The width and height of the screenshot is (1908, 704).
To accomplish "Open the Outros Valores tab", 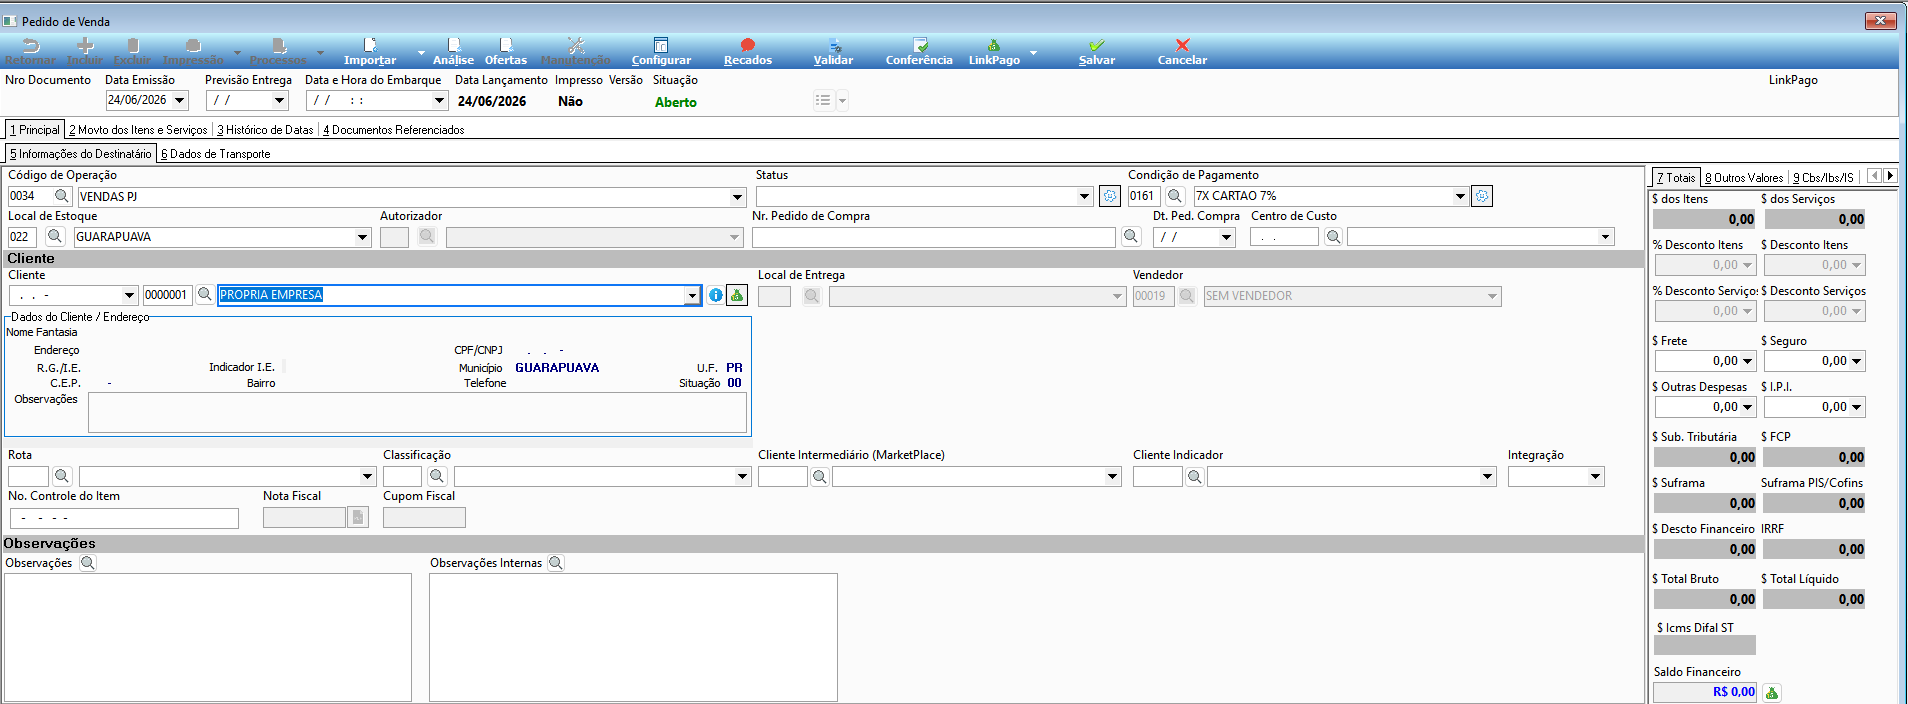I will click(1744, 178).
